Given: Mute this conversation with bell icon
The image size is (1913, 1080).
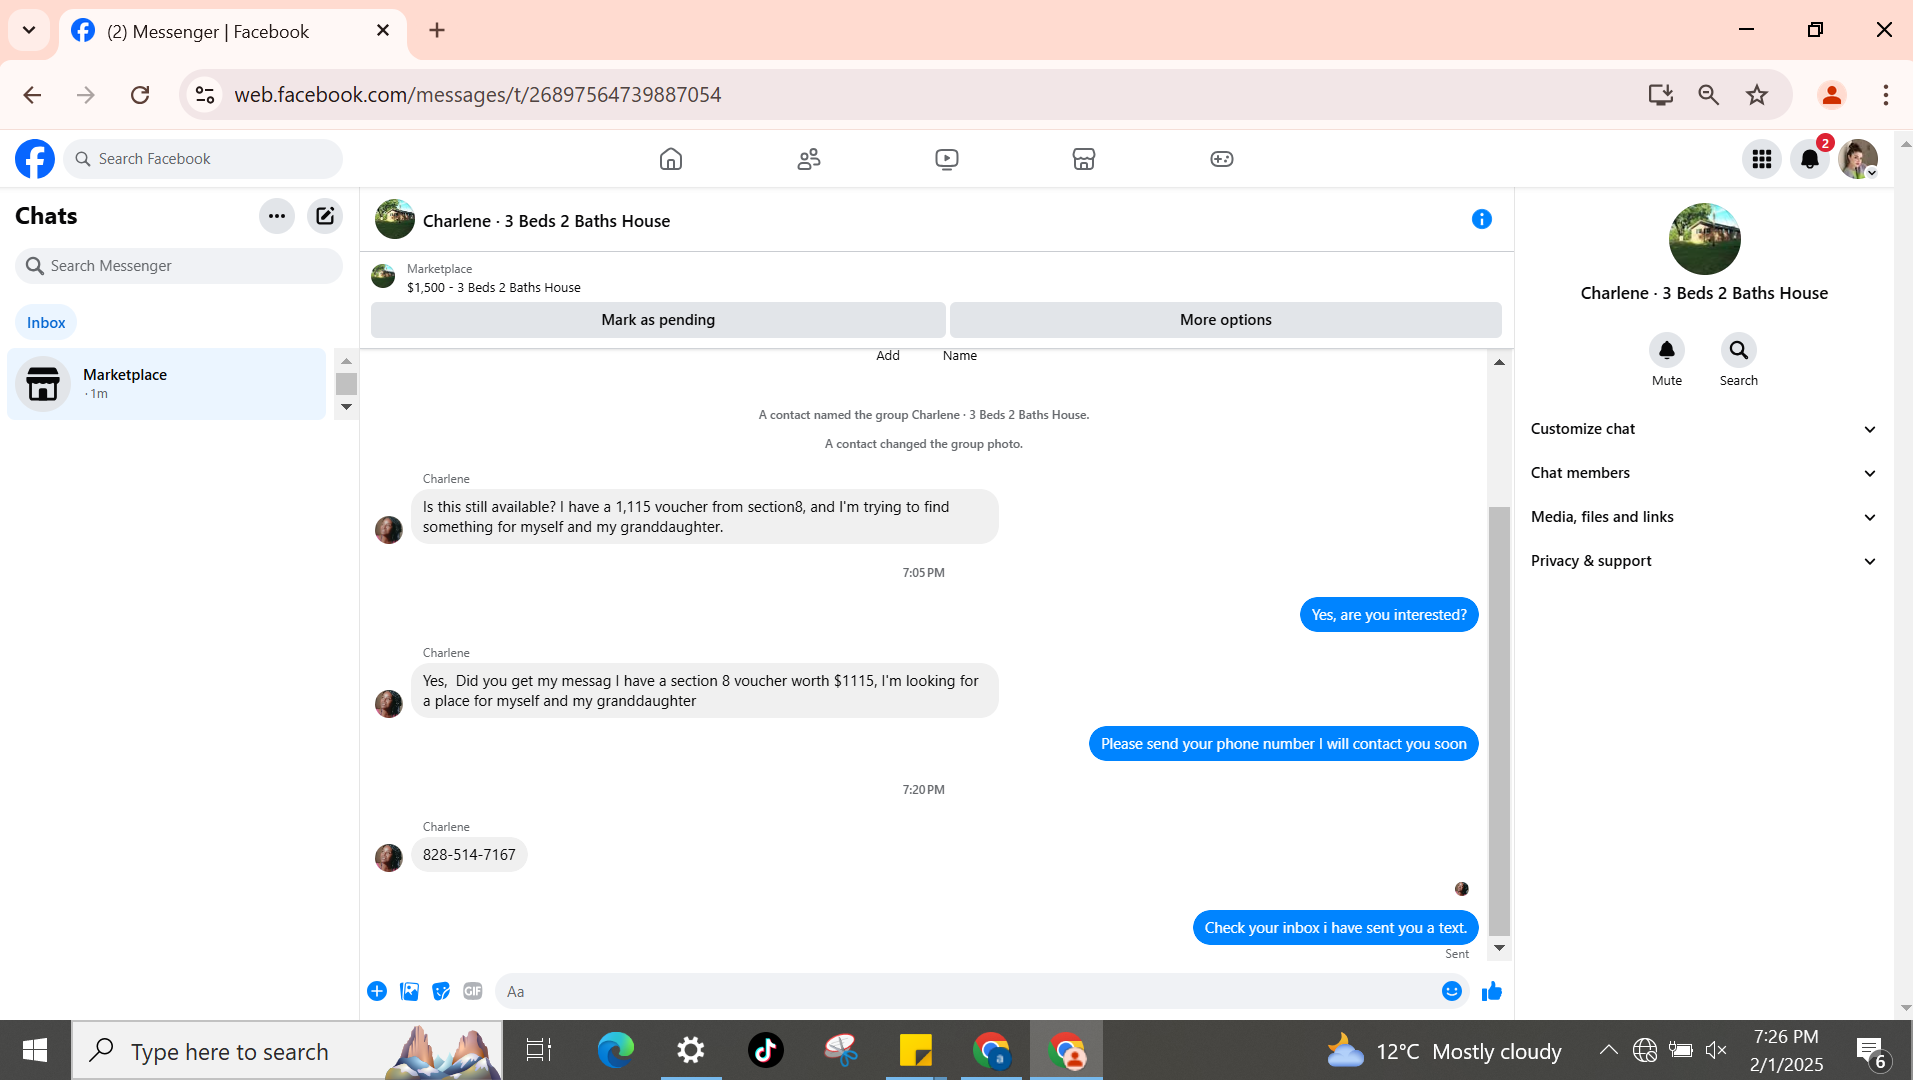Looking at the screenshot, I should tap(1667, 350).
